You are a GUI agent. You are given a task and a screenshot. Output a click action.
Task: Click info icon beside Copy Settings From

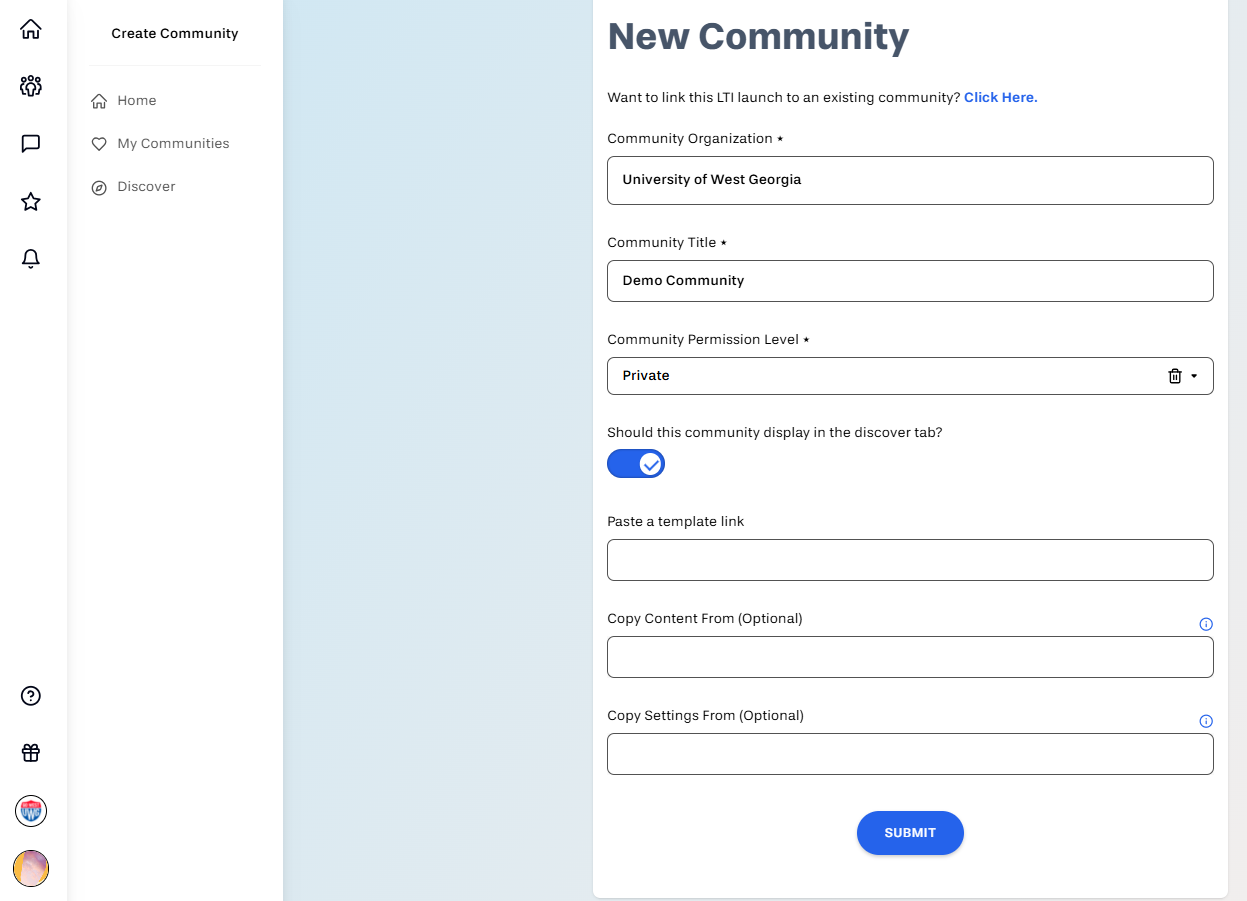(1206, 721)
